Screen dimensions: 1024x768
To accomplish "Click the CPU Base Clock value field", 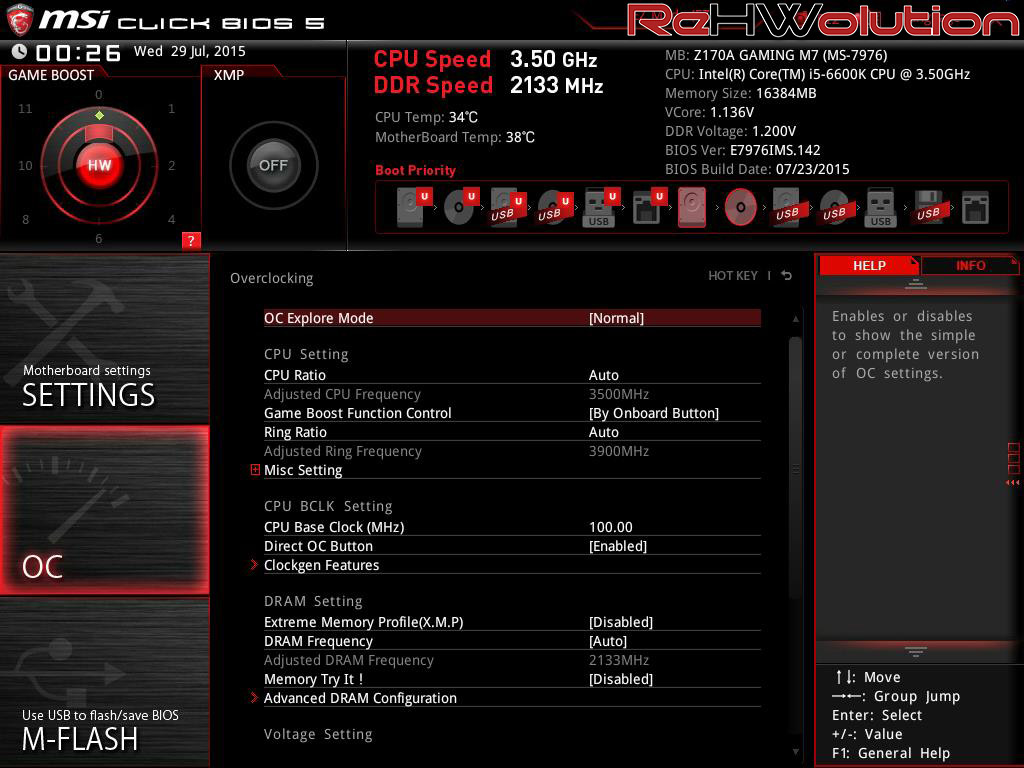I will pos(611,527).
